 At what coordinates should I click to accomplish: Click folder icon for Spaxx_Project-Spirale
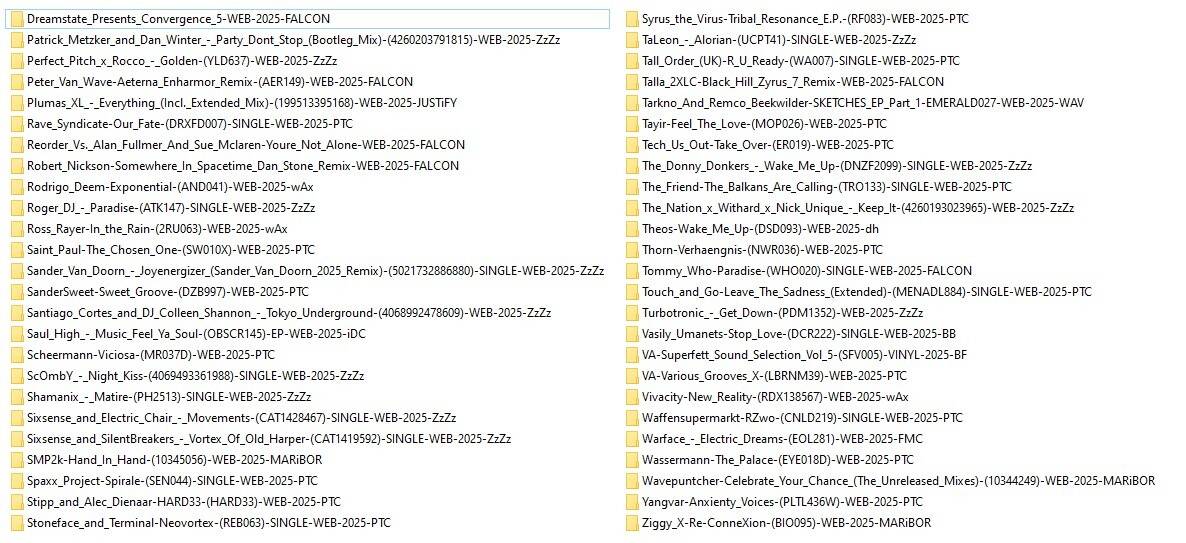coord(17,480)
